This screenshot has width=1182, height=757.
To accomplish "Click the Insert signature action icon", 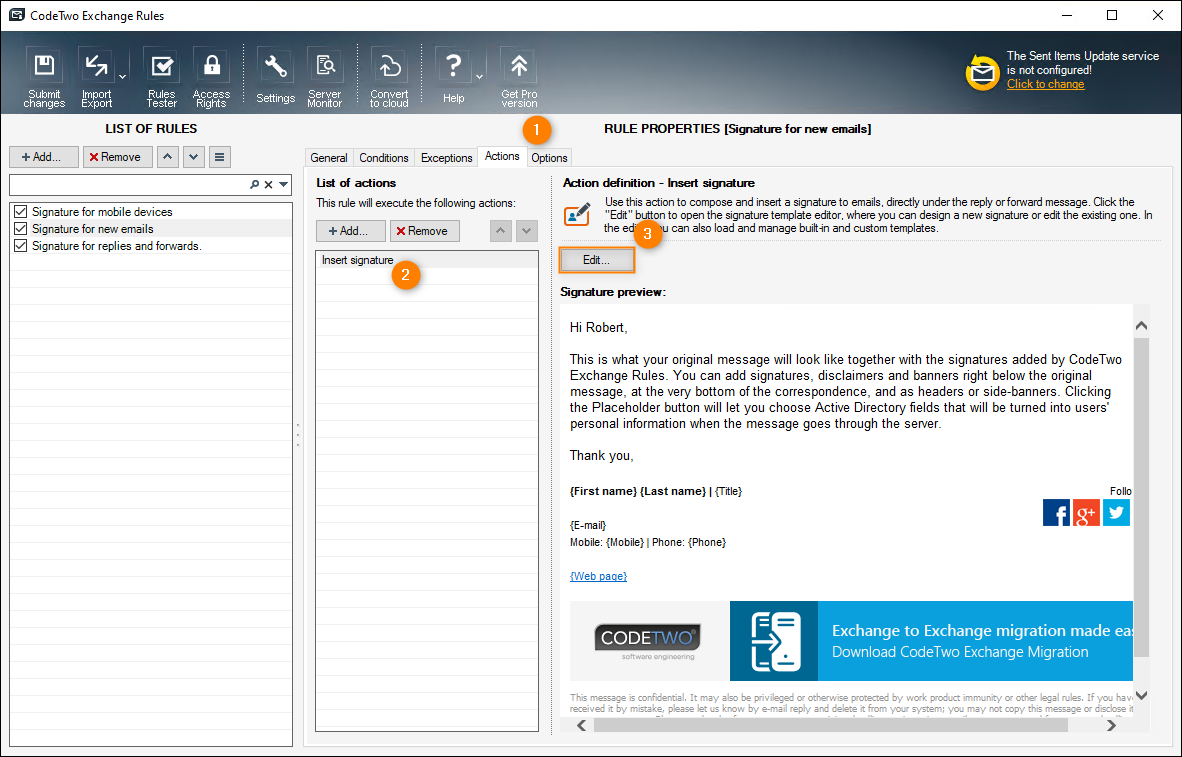I will coord(577,214).
